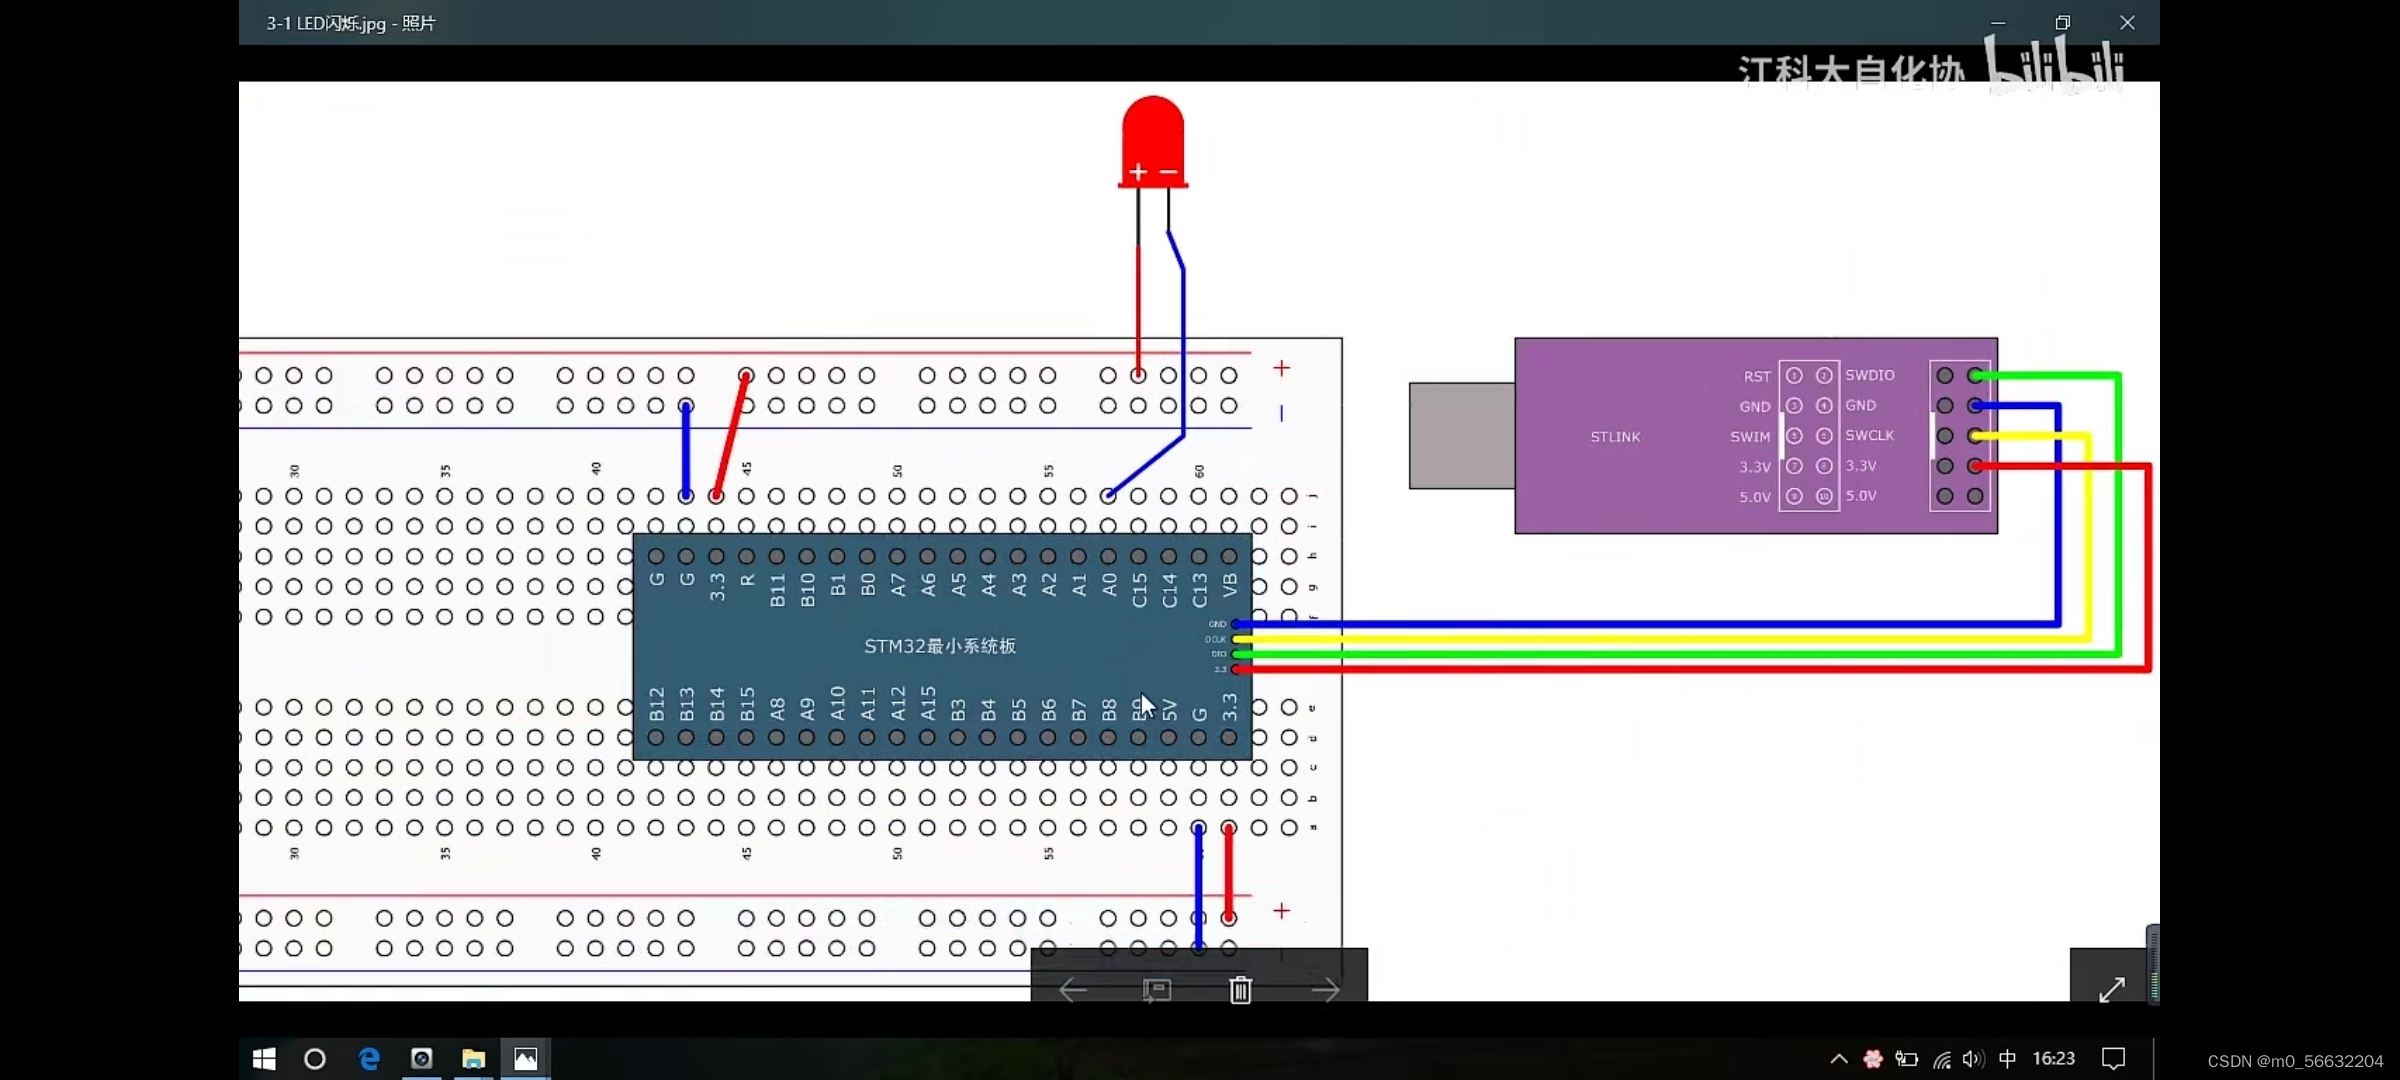The width and height of the screenshot is (2400, 1080).
Task: Open Wi-Fi network settings in tray
Action: point(1941,1059)
